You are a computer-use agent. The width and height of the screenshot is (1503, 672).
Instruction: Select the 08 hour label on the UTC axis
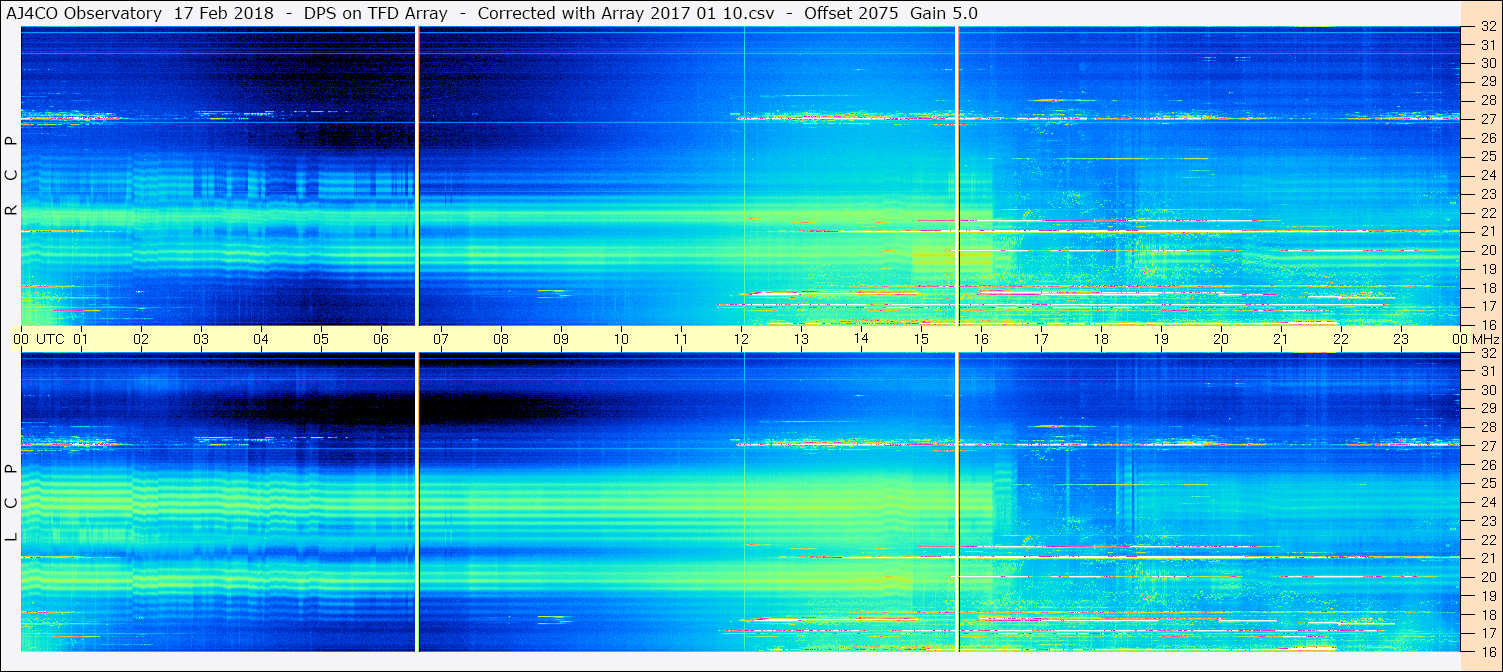(x=501, y=339)
